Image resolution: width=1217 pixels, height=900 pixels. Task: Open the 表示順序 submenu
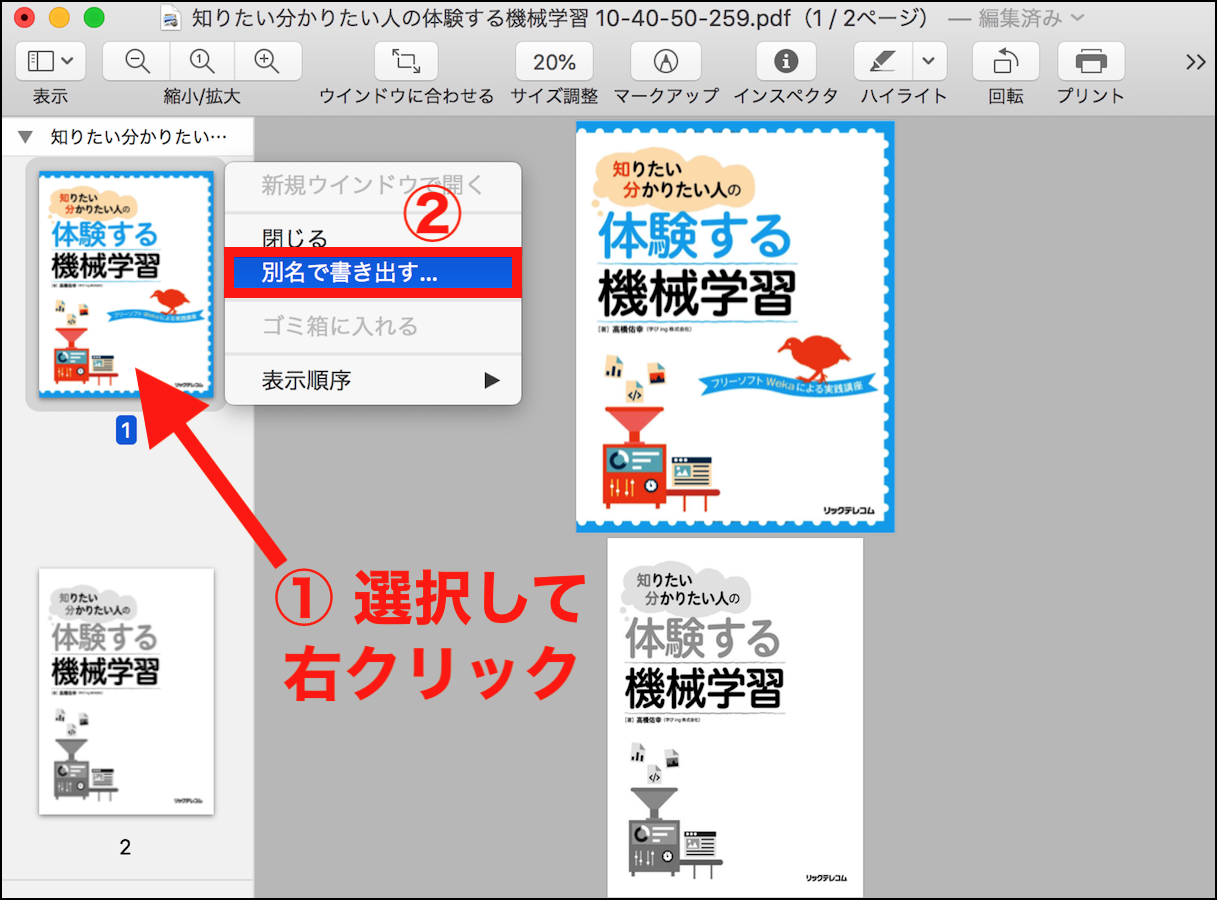(372, 380)
